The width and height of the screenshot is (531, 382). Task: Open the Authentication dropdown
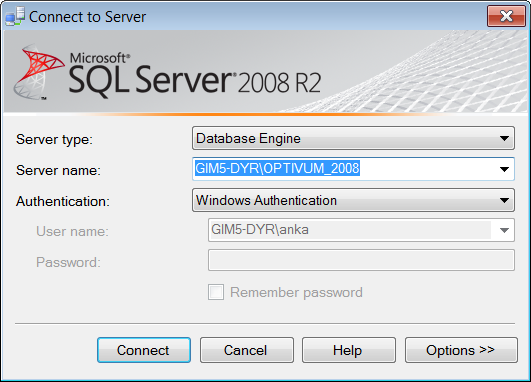point(353,200)
